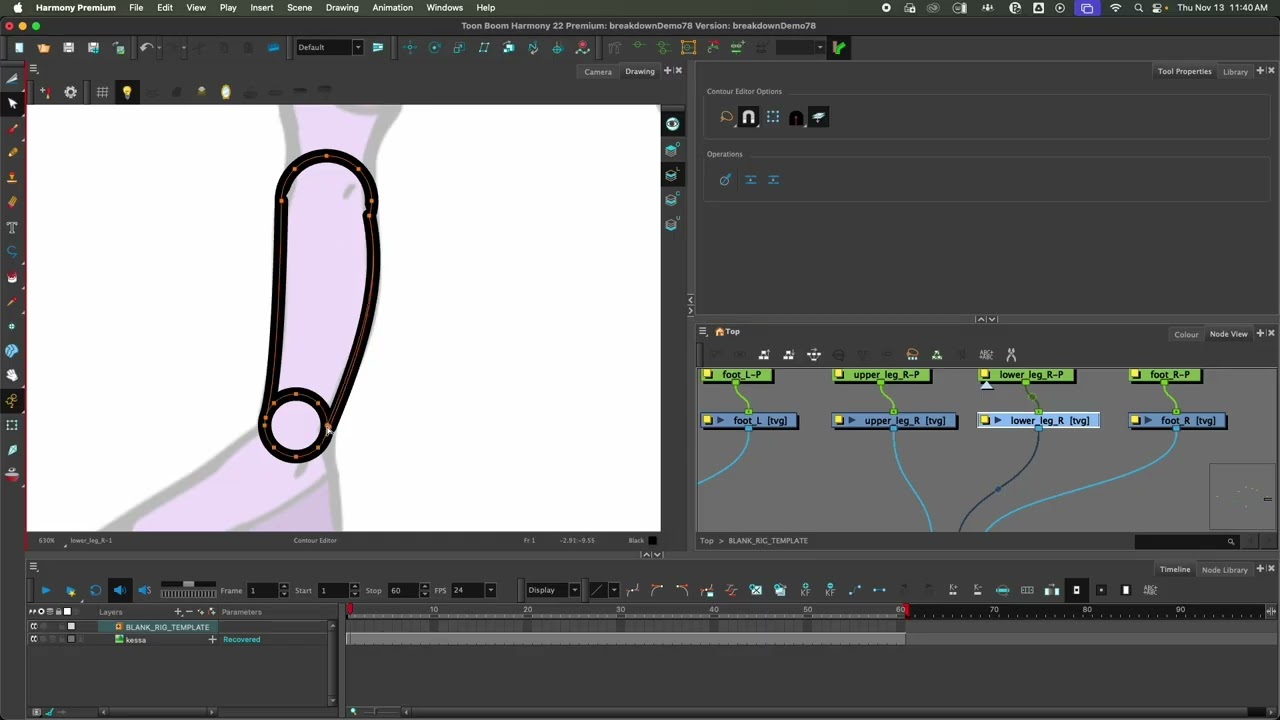The width and height of the screenshot is (1280, 720).
Task: Toggle the Show Grid icon
Action: click(x=102, y=92)
